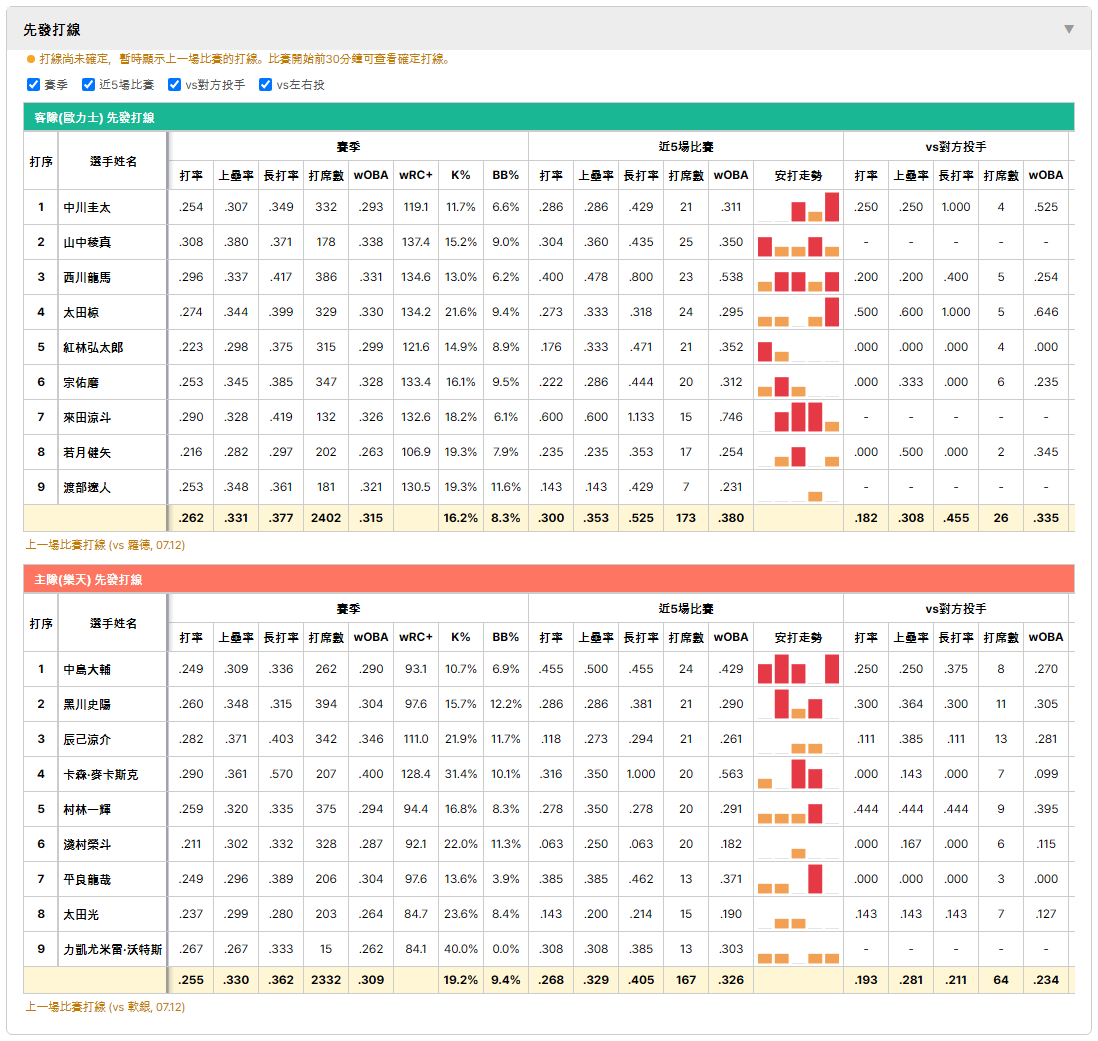Open the 上一場比賽打線 vs 軟銀 link
Viewport: 1098px width, 1041px height.
point(106,1007)
